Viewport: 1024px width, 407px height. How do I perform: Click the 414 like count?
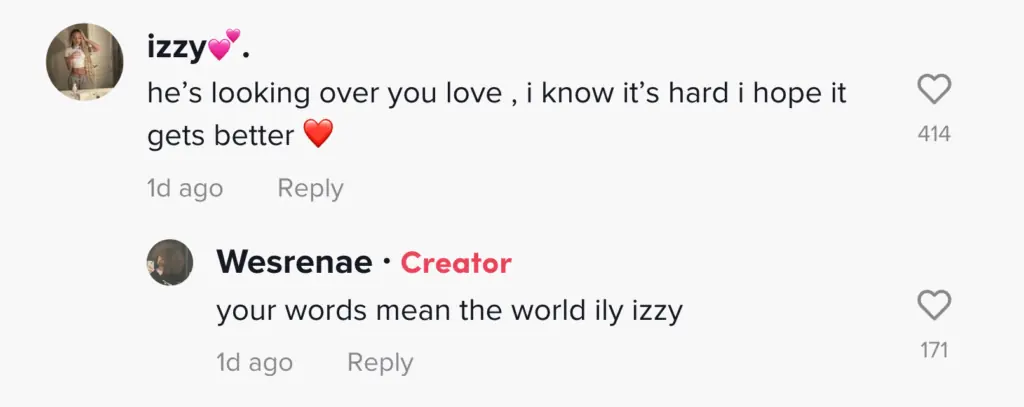click(x=933, y=134)
